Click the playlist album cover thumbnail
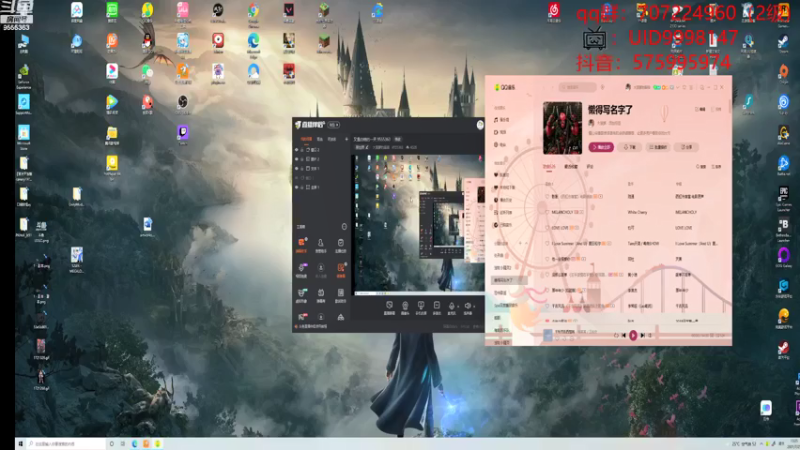The width and height of the screenshot is (800, 450). click(x=562, y=128)
